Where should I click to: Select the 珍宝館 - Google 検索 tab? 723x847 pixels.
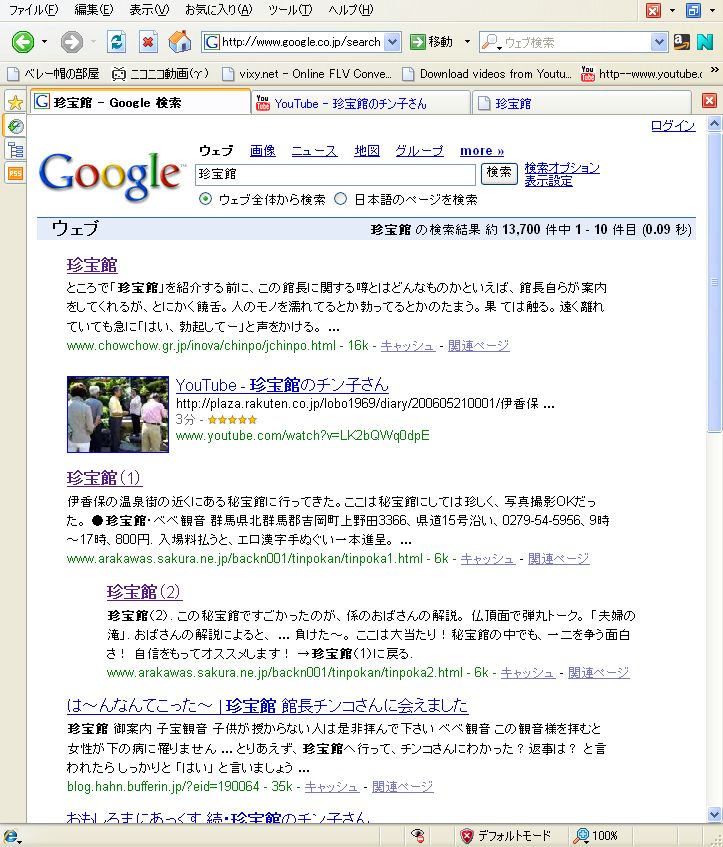coord(140,102)
